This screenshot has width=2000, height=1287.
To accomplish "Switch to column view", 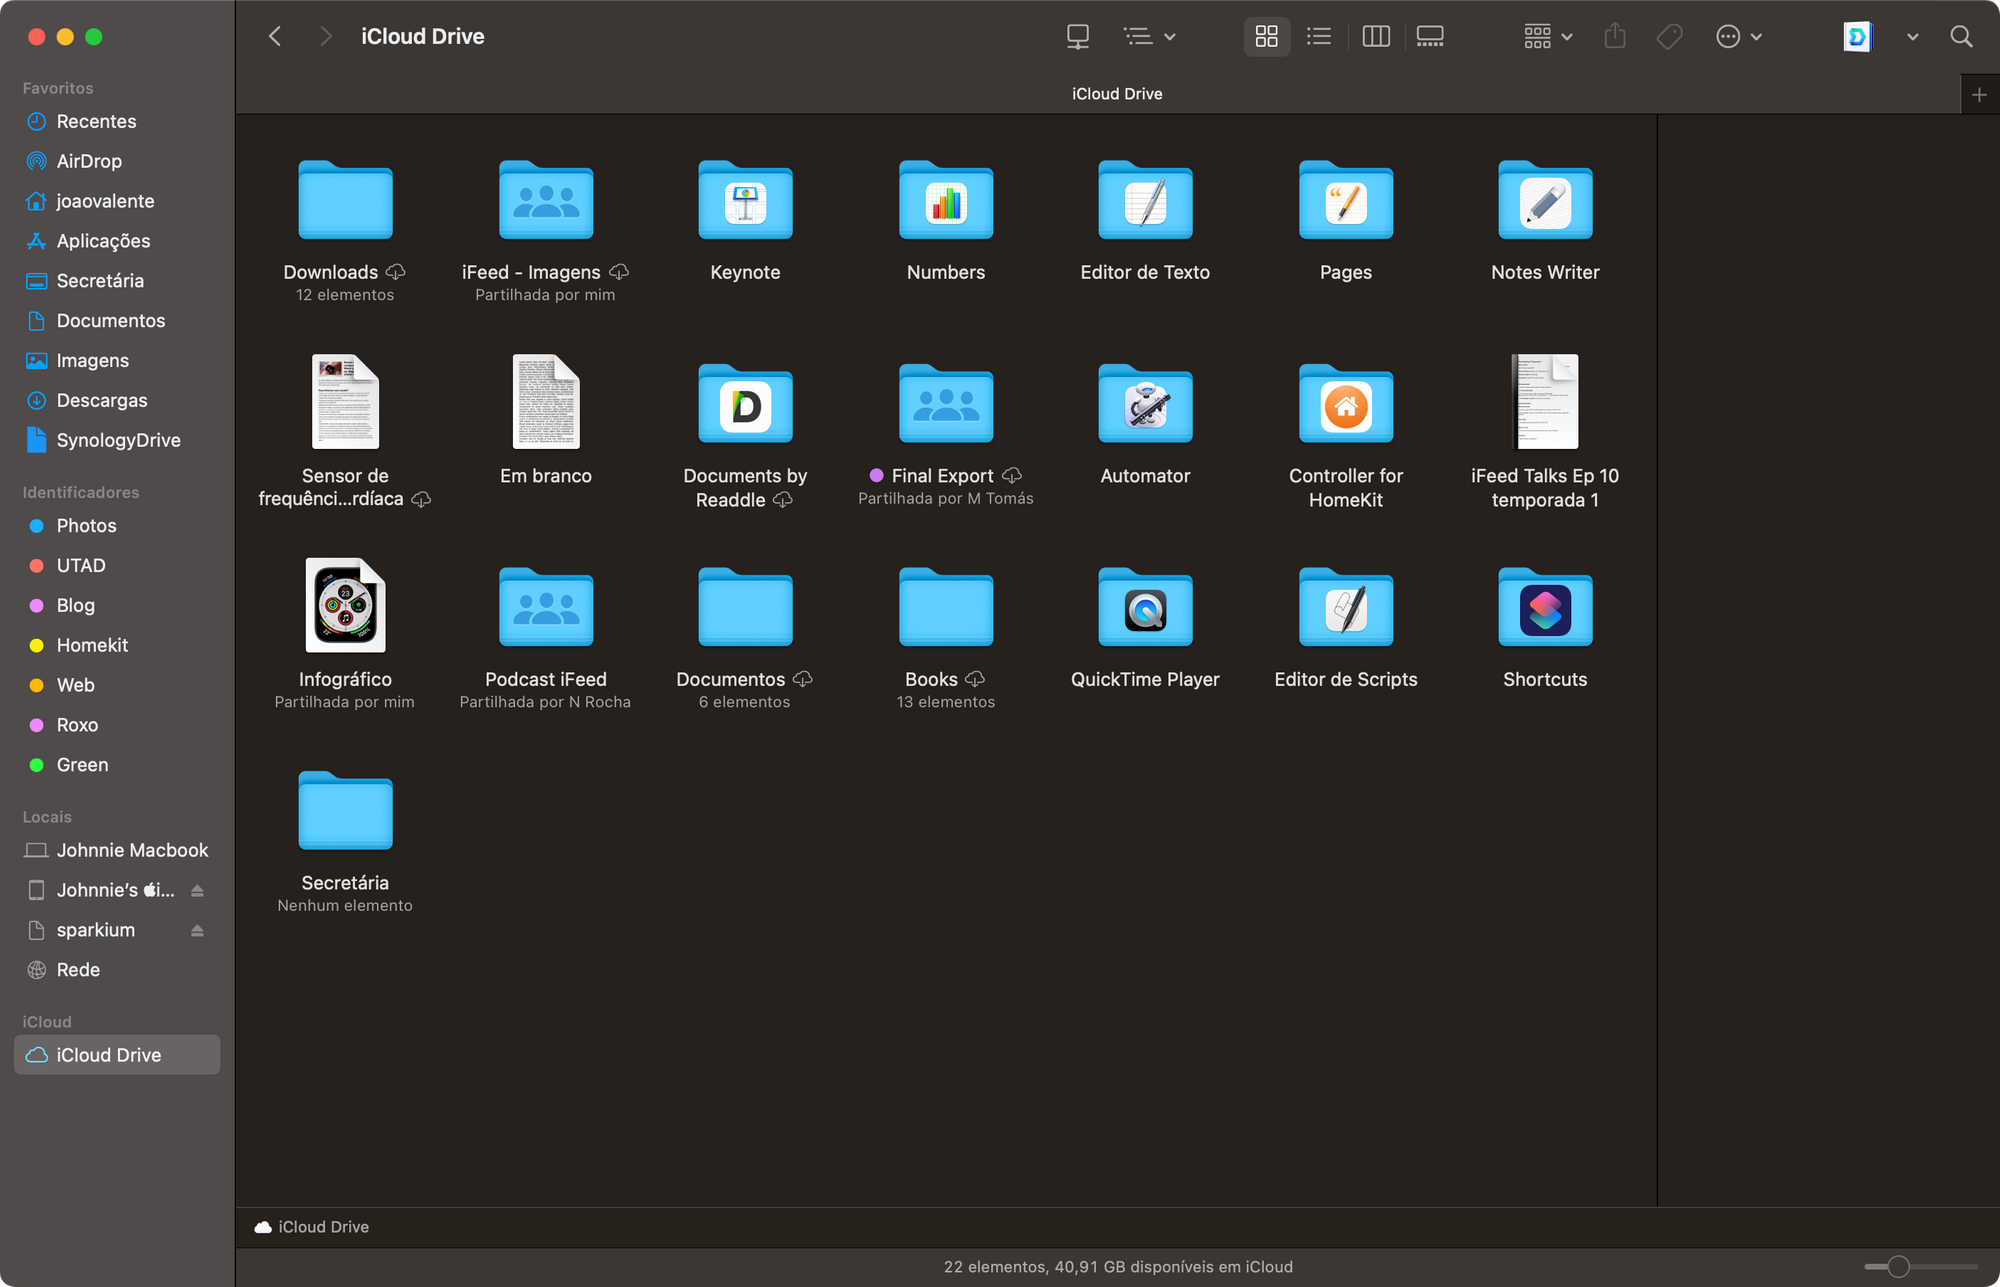I will click(x=1376, y=37).
